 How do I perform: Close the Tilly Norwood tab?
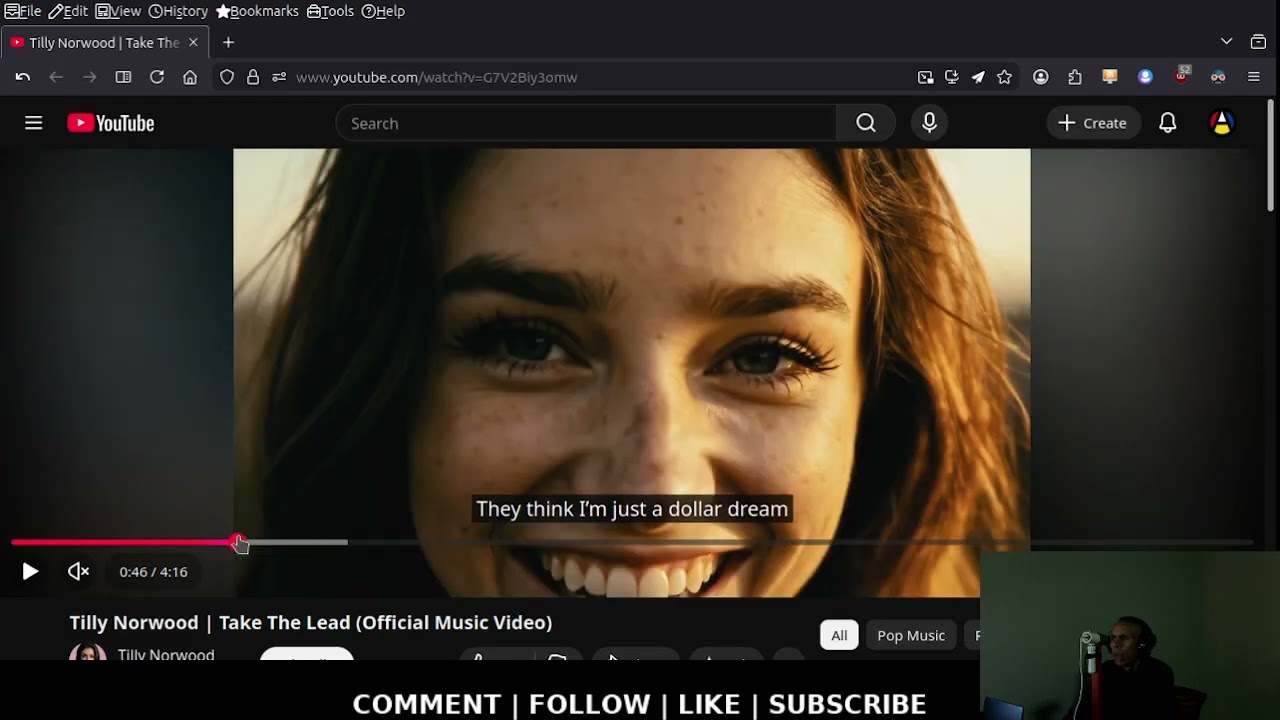[193, 42]
